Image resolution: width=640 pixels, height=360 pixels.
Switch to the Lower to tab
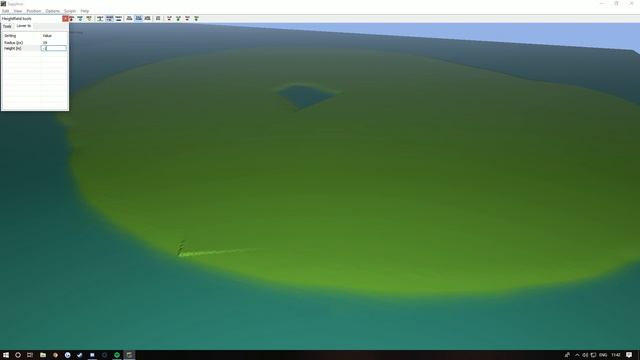24,26
